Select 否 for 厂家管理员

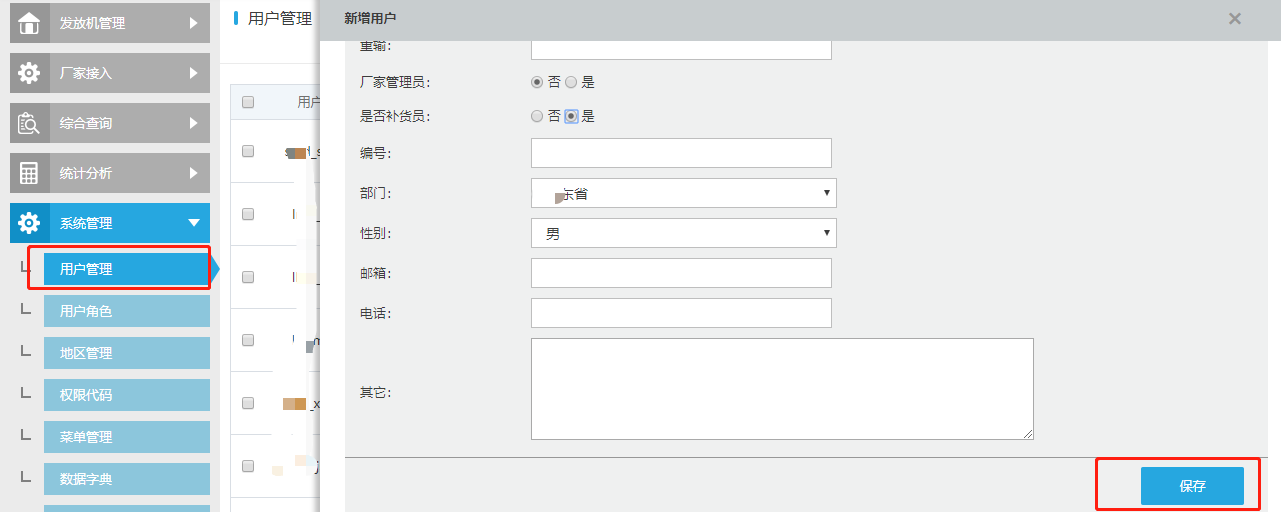coord(537,82)
